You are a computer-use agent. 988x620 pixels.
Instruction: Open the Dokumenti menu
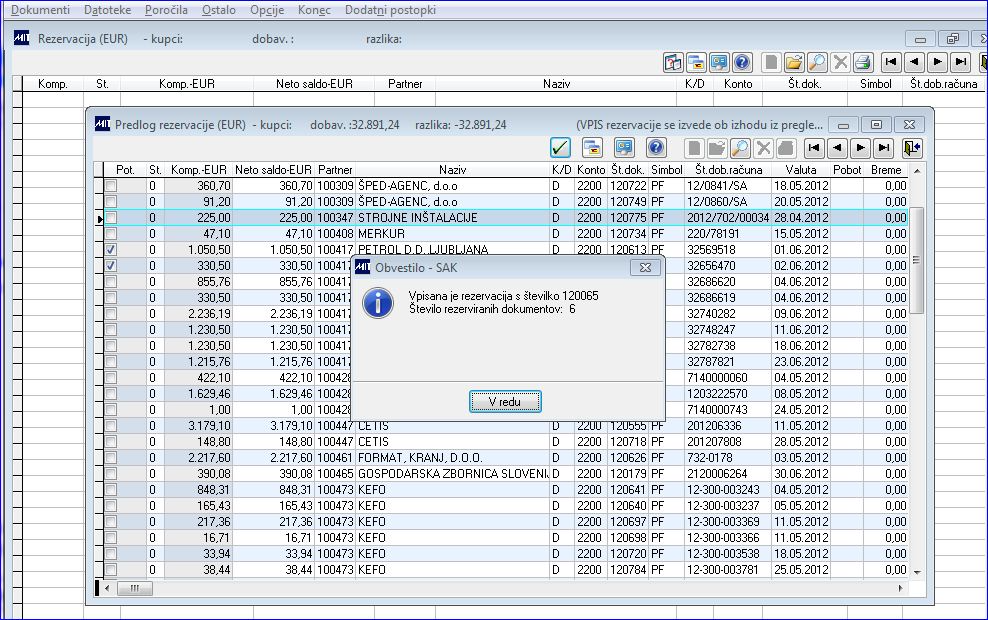40,9
